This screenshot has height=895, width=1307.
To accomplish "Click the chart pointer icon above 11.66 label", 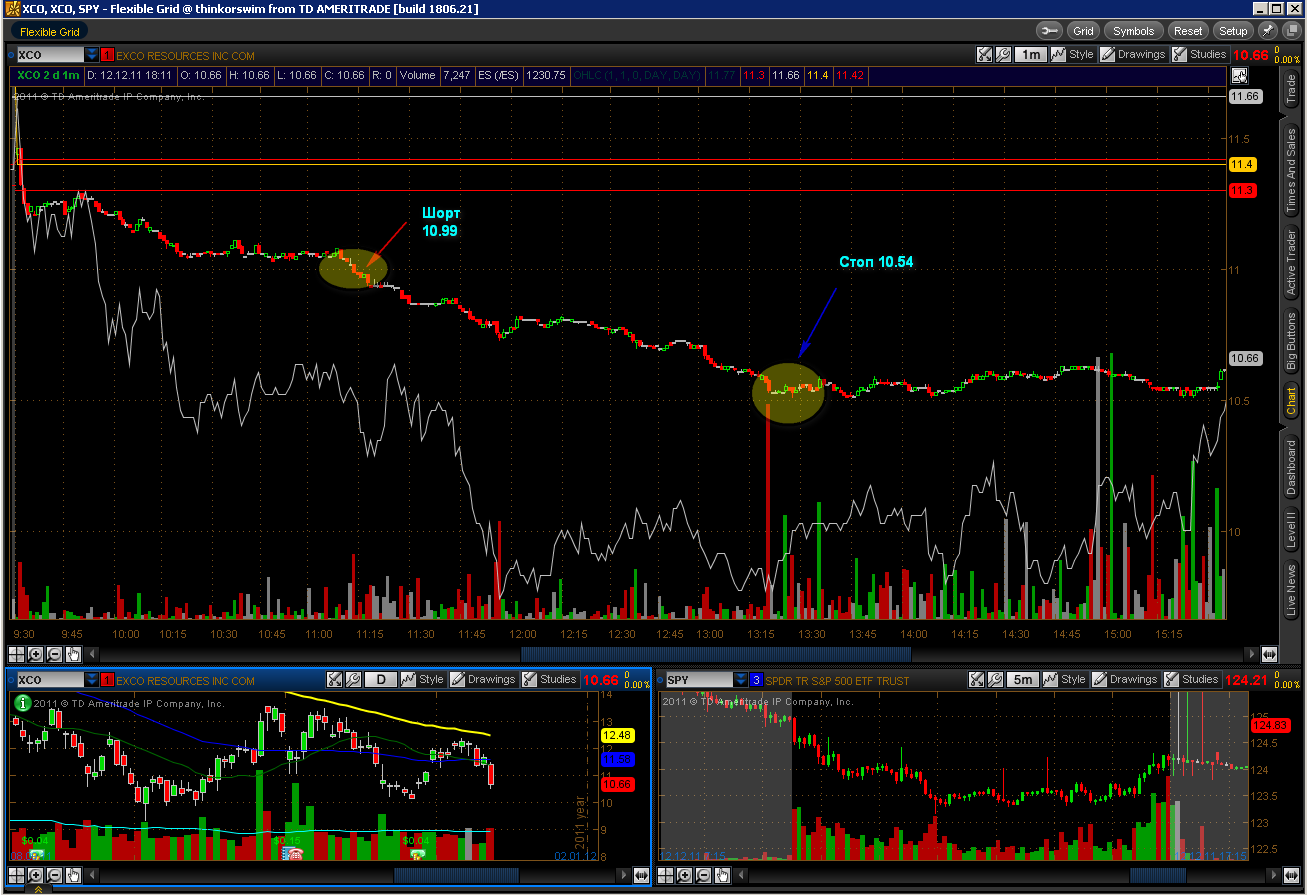I will click(1240, 75).
